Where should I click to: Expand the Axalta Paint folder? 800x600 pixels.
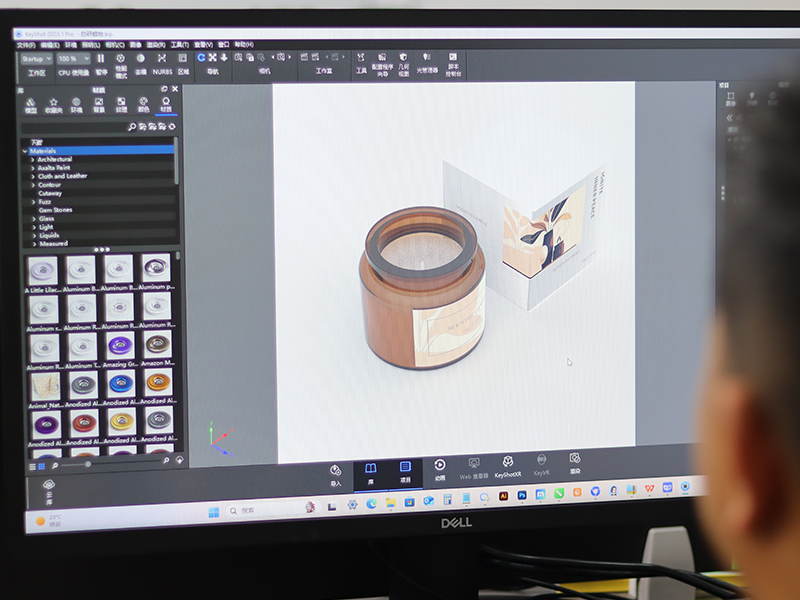33,168
